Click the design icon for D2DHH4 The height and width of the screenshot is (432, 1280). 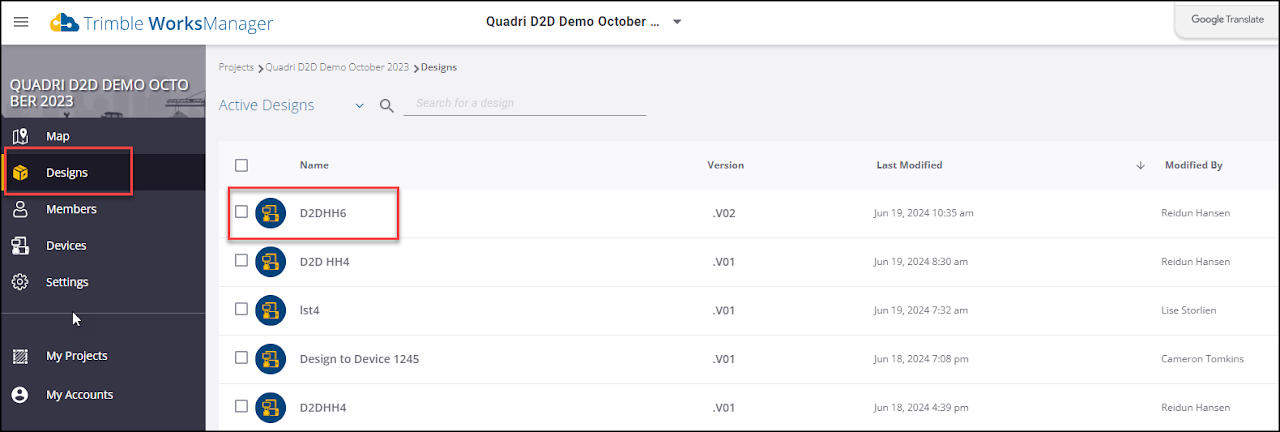tap(271, 407)
